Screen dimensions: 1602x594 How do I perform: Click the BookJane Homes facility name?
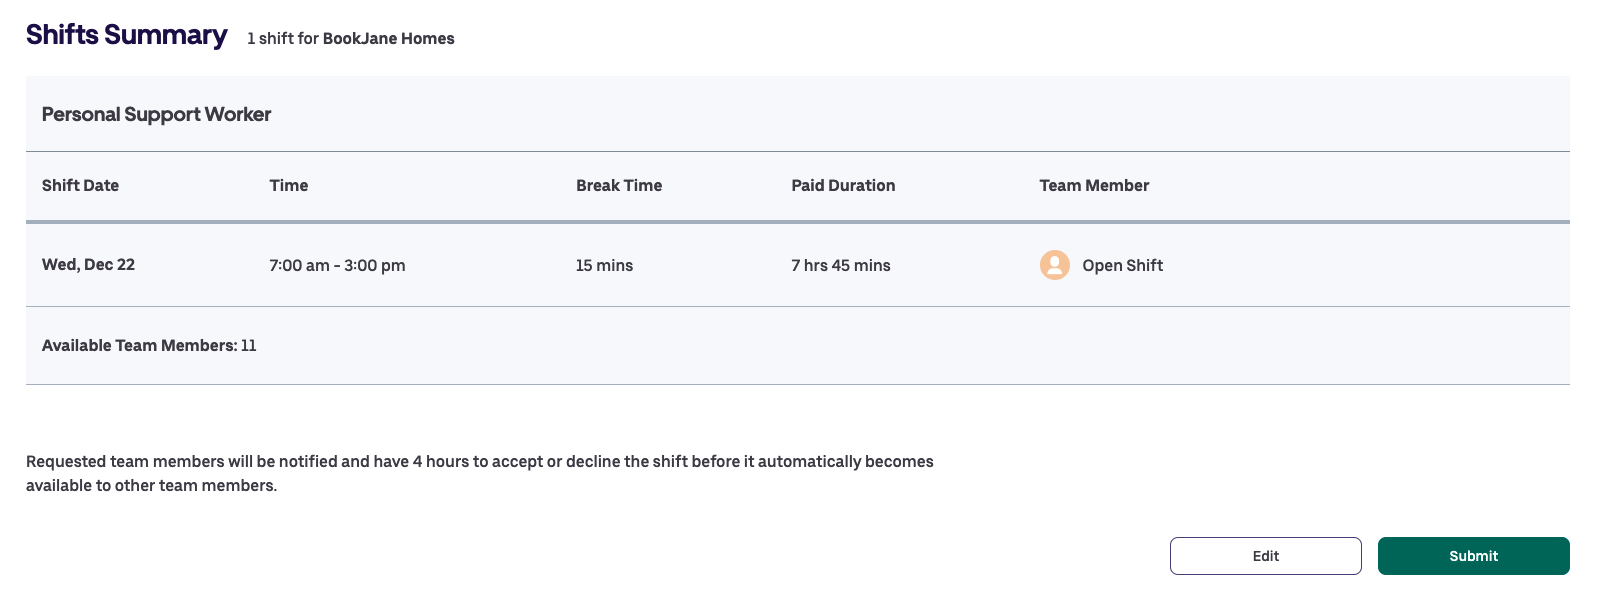click(388, 39)
